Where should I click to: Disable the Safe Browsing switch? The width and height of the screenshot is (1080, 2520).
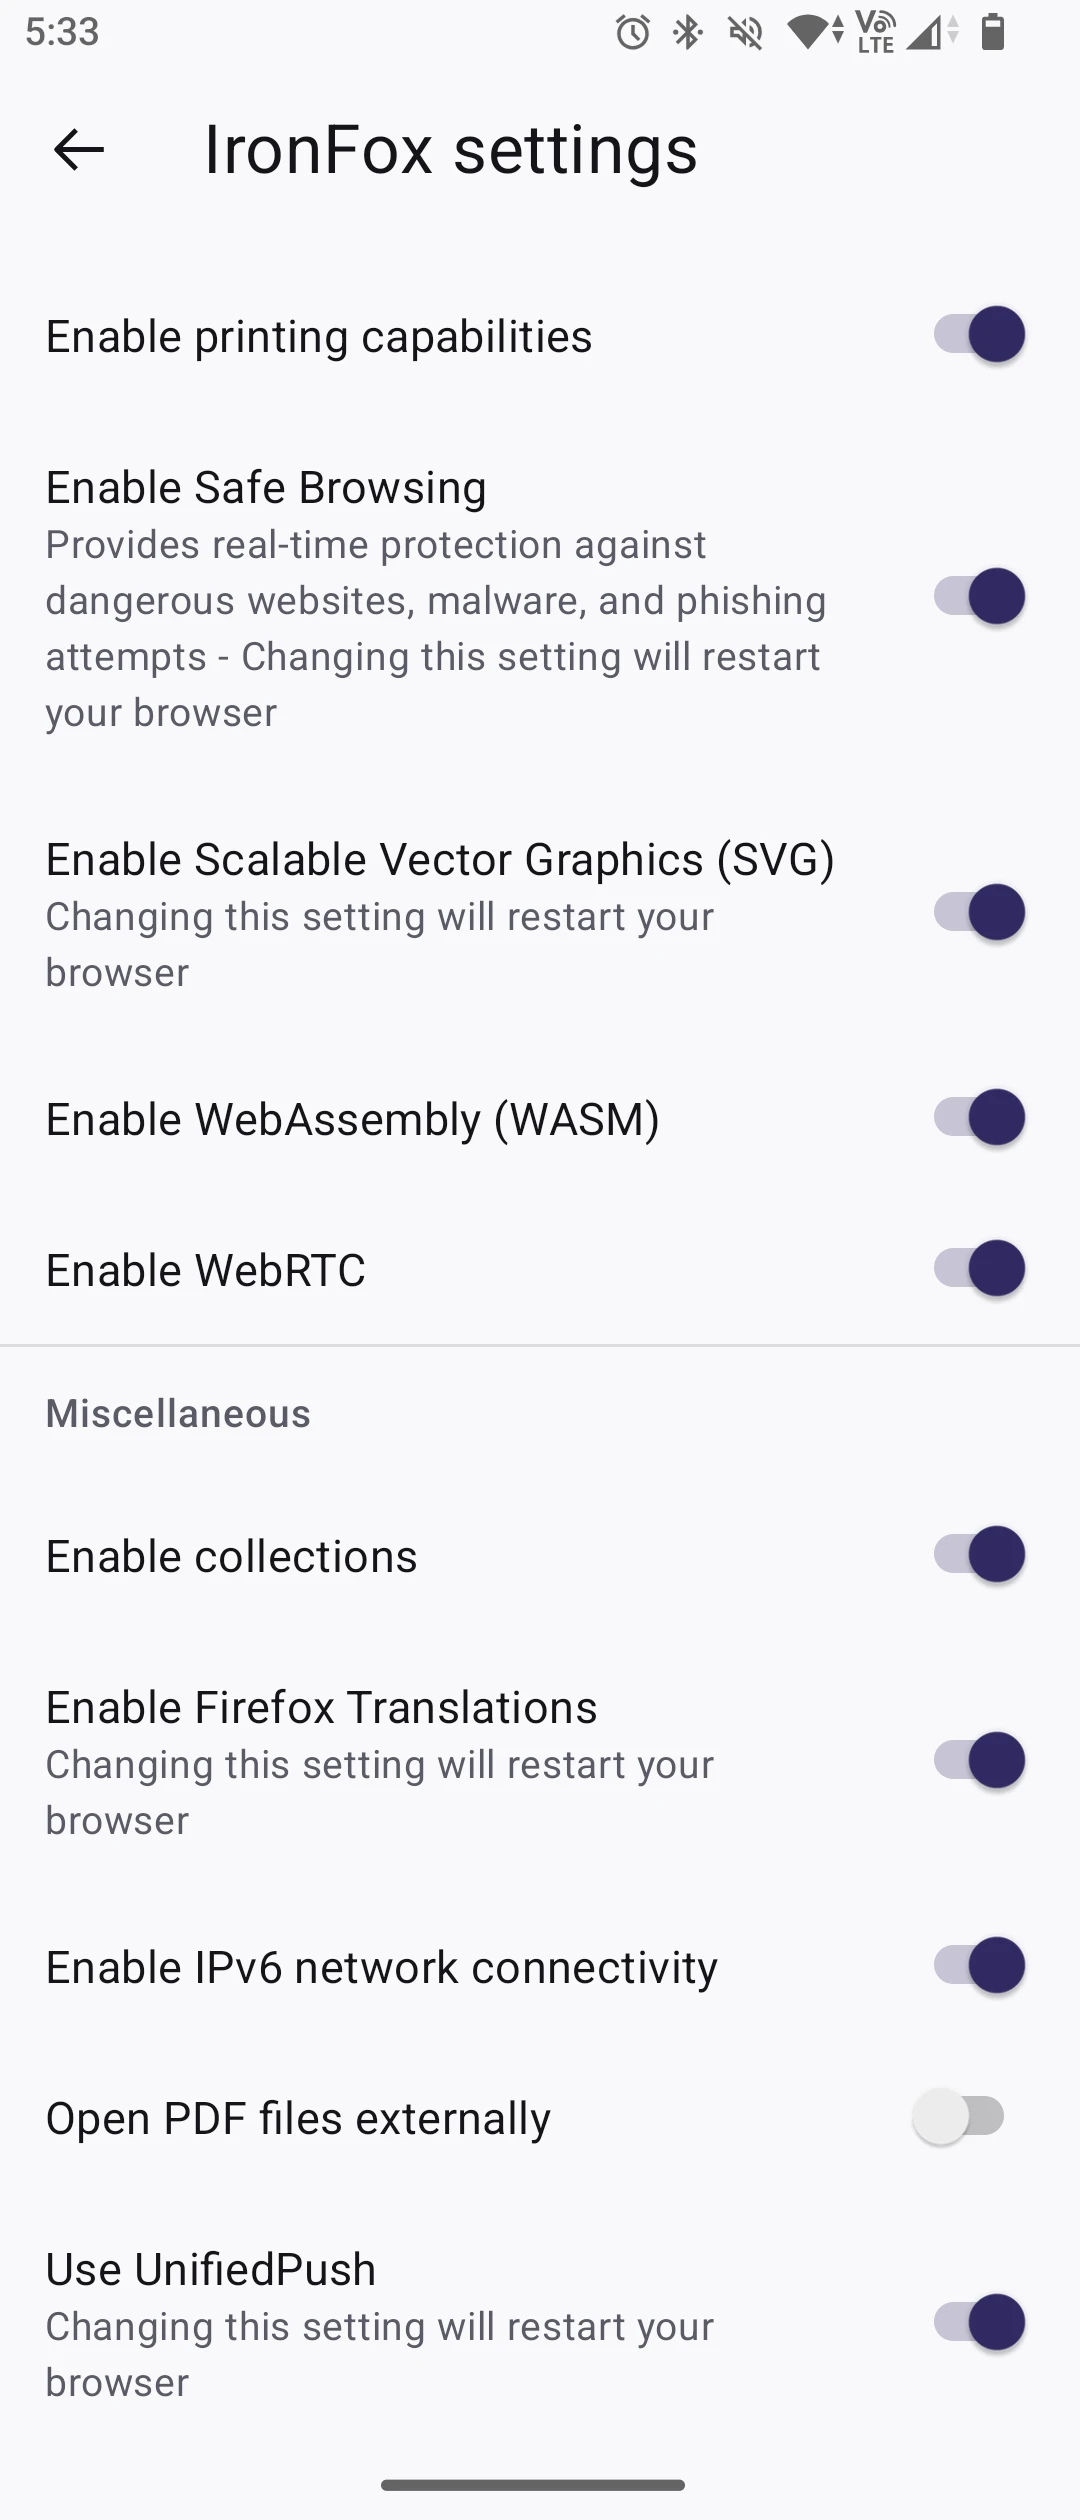(979, 597)
